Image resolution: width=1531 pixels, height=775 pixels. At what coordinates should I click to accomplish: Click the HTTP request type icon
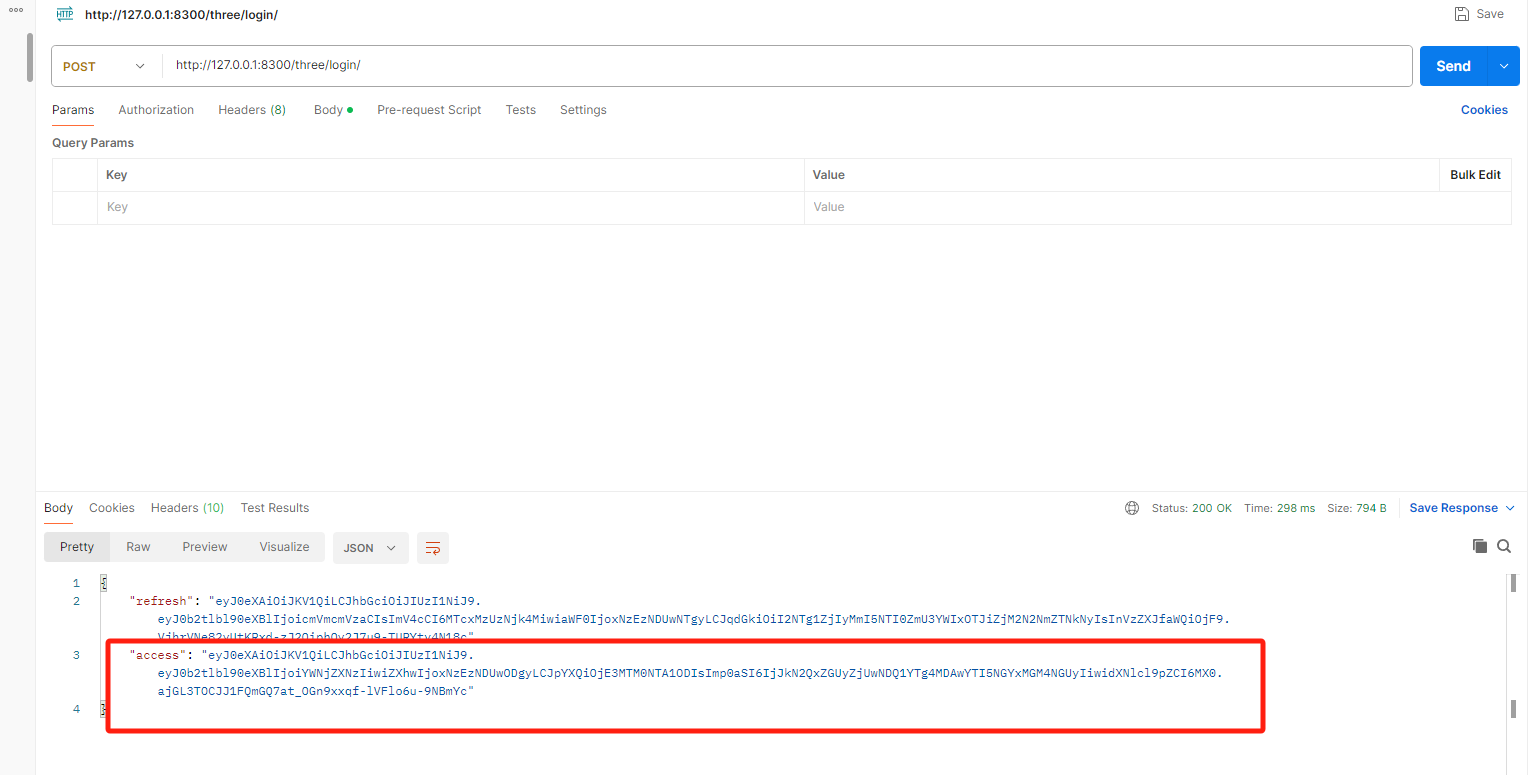[x=65, y=14]
